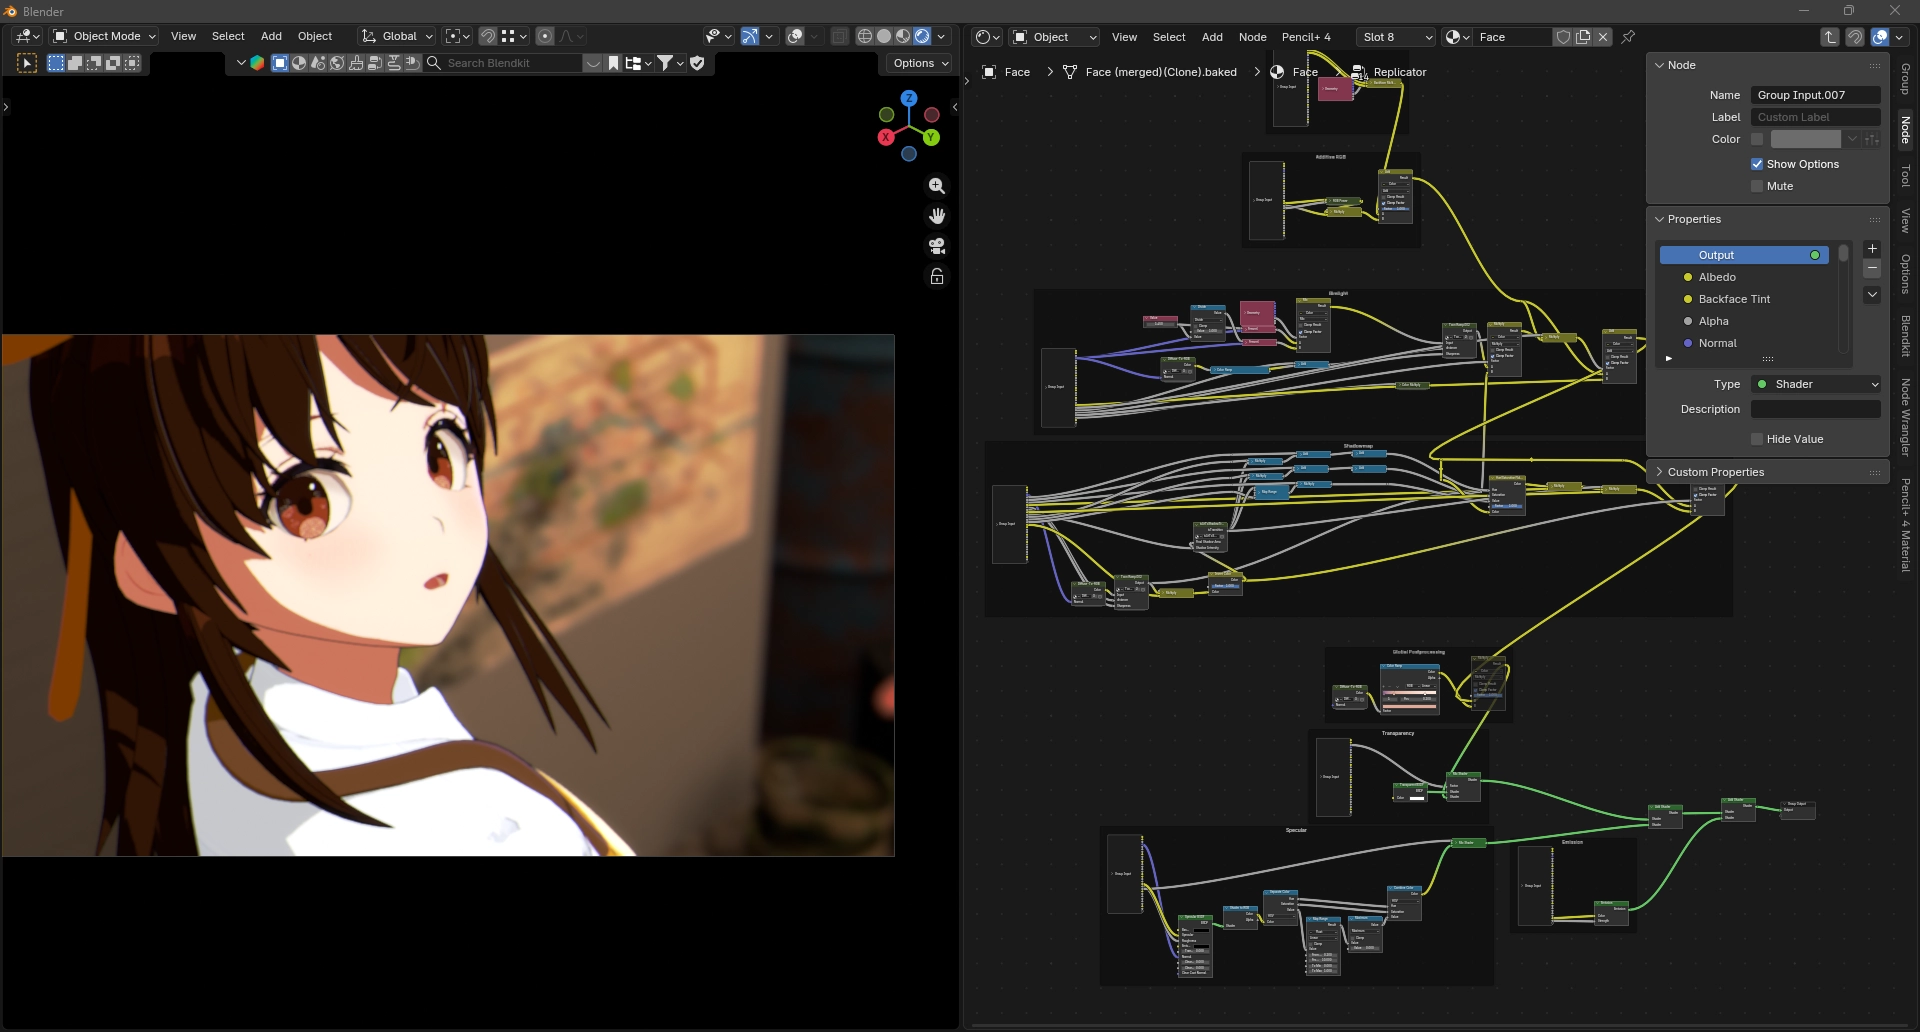Enable custom node Color checkbox

pos(1757,139)
